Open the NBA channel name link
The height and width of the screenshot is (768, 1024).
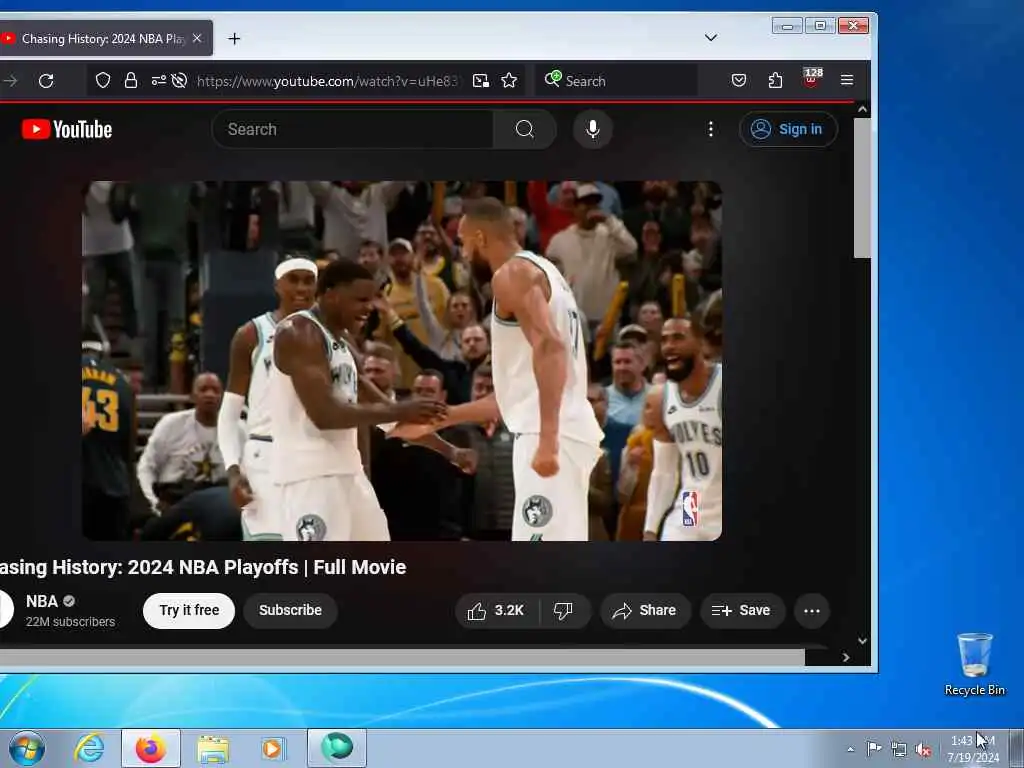click(42, 601)
